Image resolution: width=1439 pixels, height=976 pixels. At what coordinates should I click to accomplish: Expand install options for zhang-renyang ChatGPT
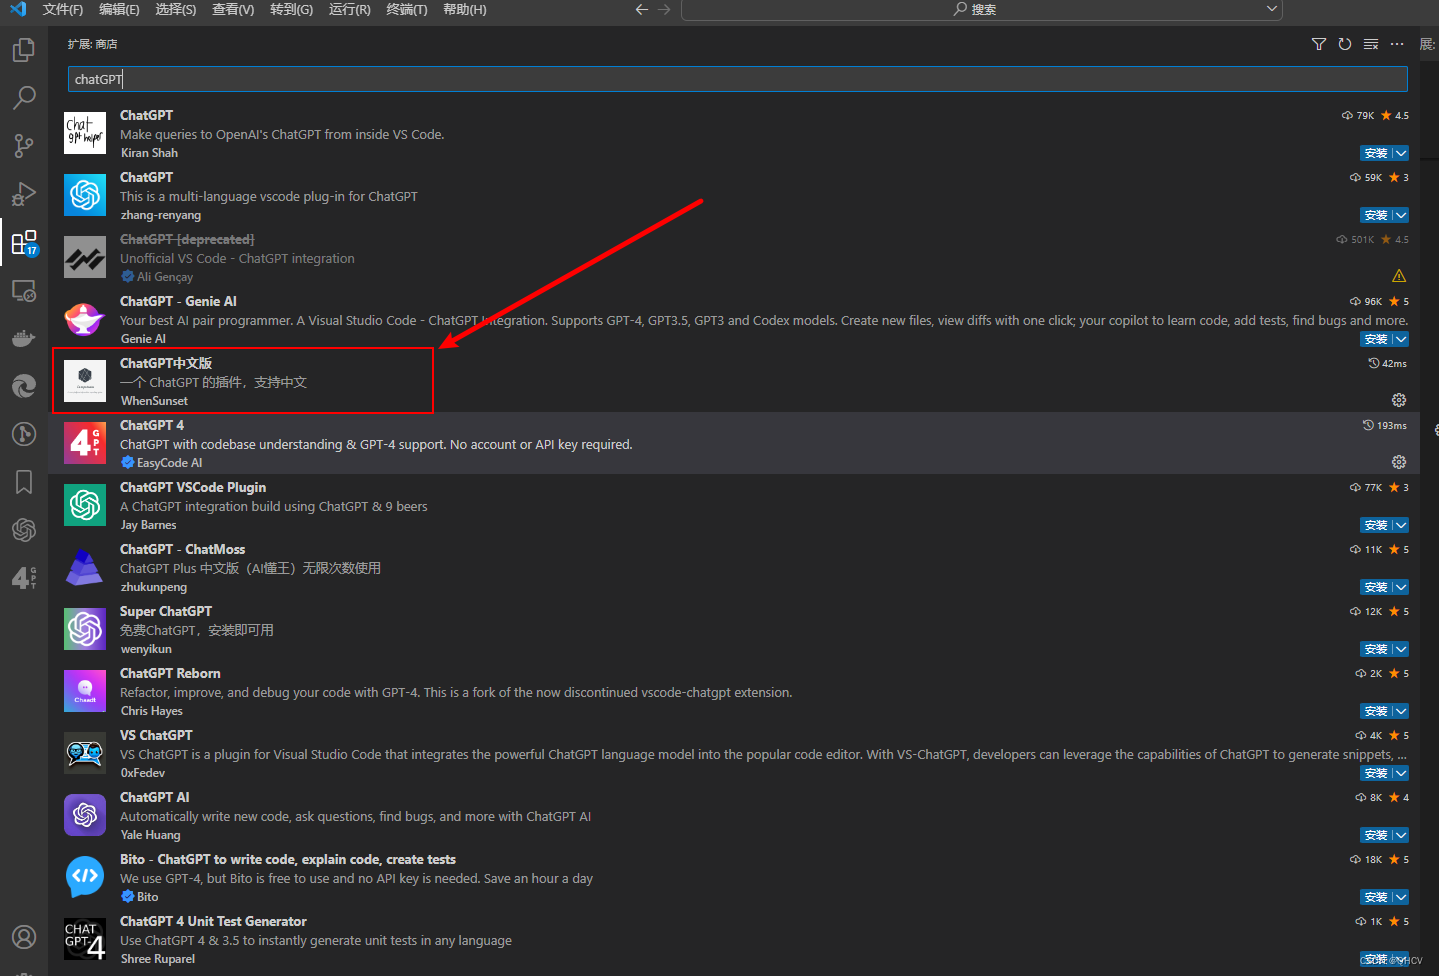coord(1400,215)
